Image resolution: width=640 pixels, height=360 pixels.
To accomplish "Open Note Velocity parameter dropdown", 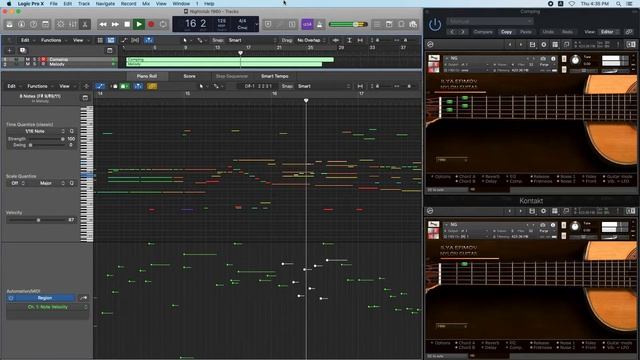I will [x=48, y=307].
